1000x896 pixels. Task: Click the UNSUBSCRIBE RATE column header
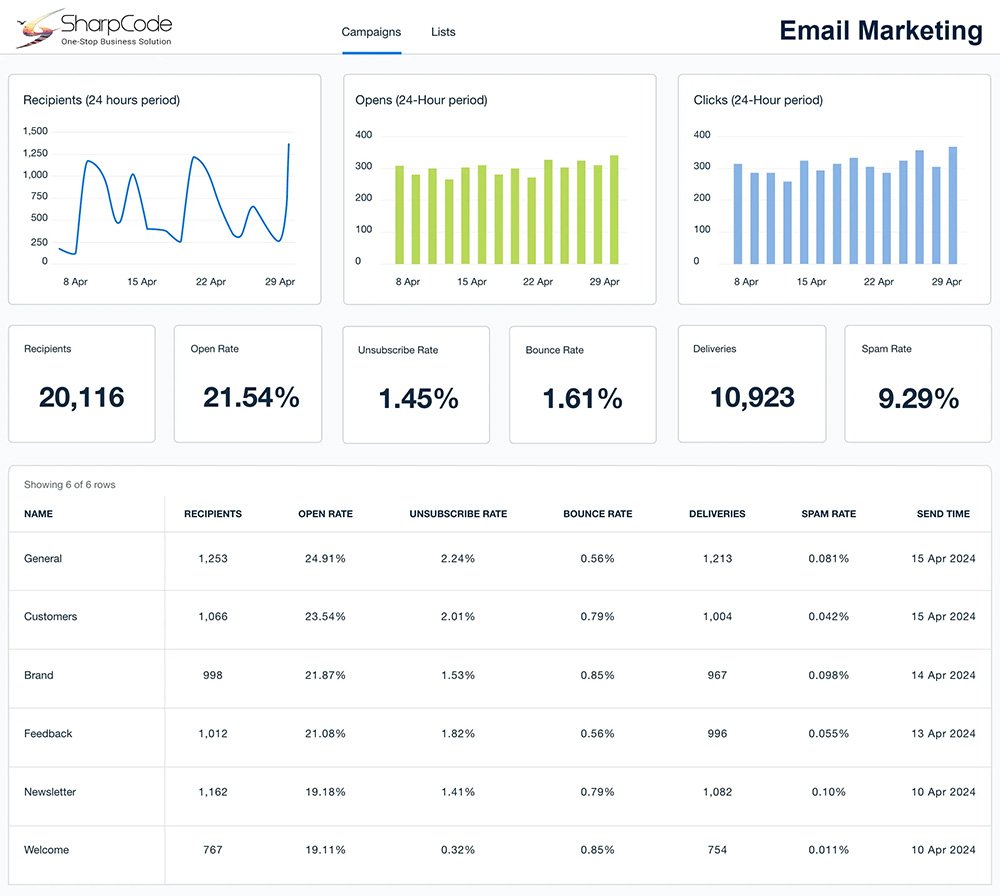[458, 514]
